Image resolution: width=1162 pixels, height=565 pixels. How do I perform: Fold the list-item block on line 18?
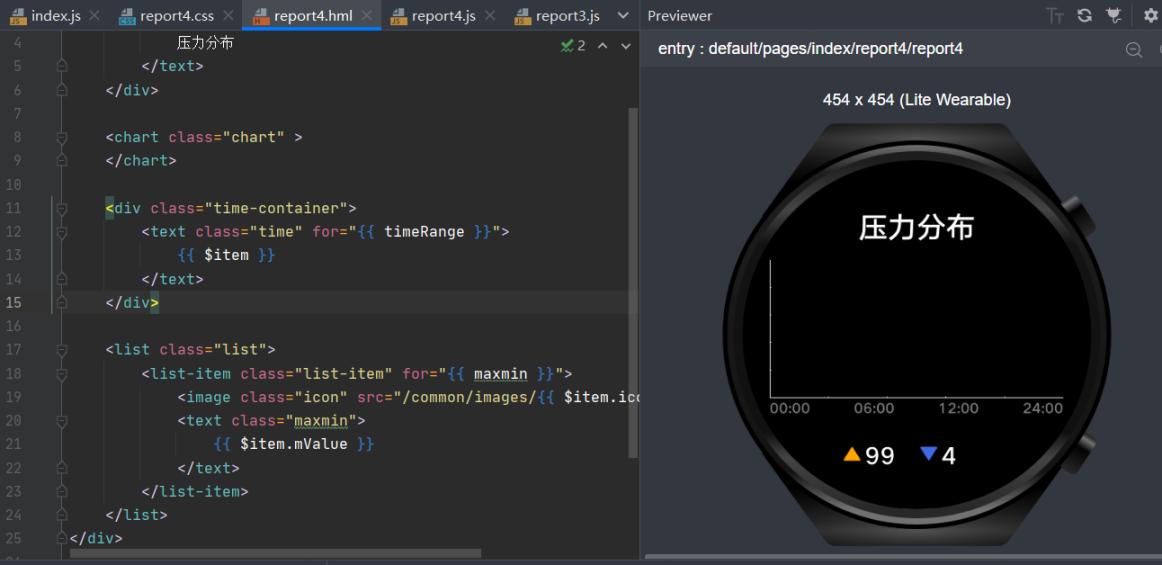62,374
